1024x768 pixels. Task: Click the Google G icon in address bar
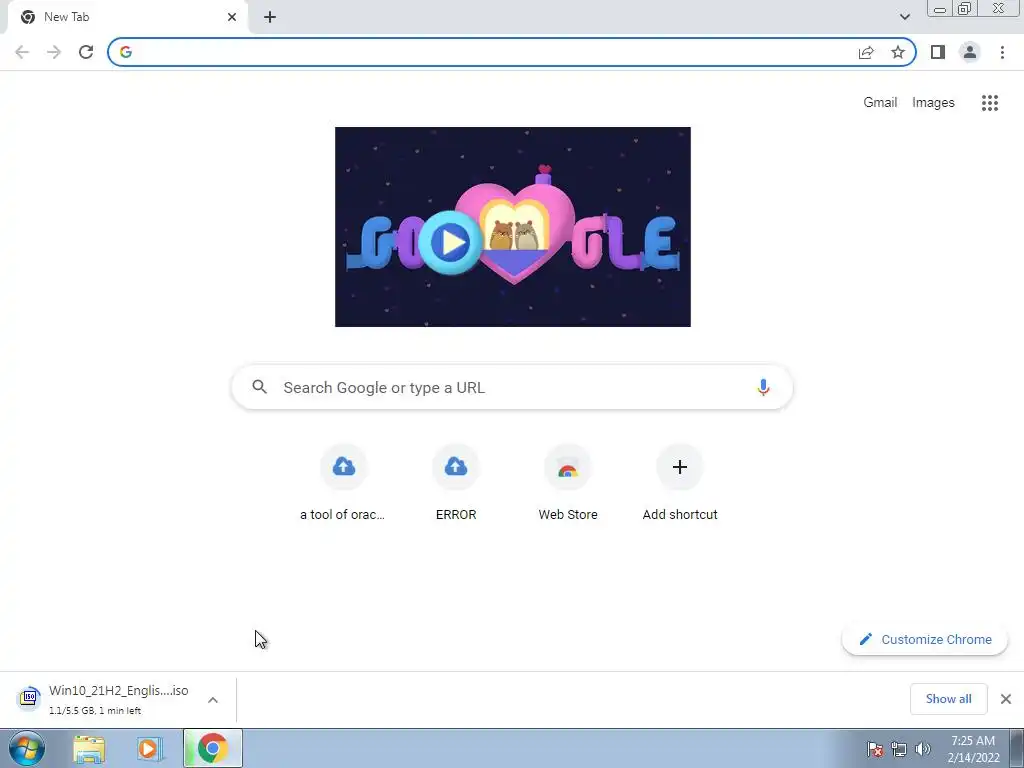[126, 52]
